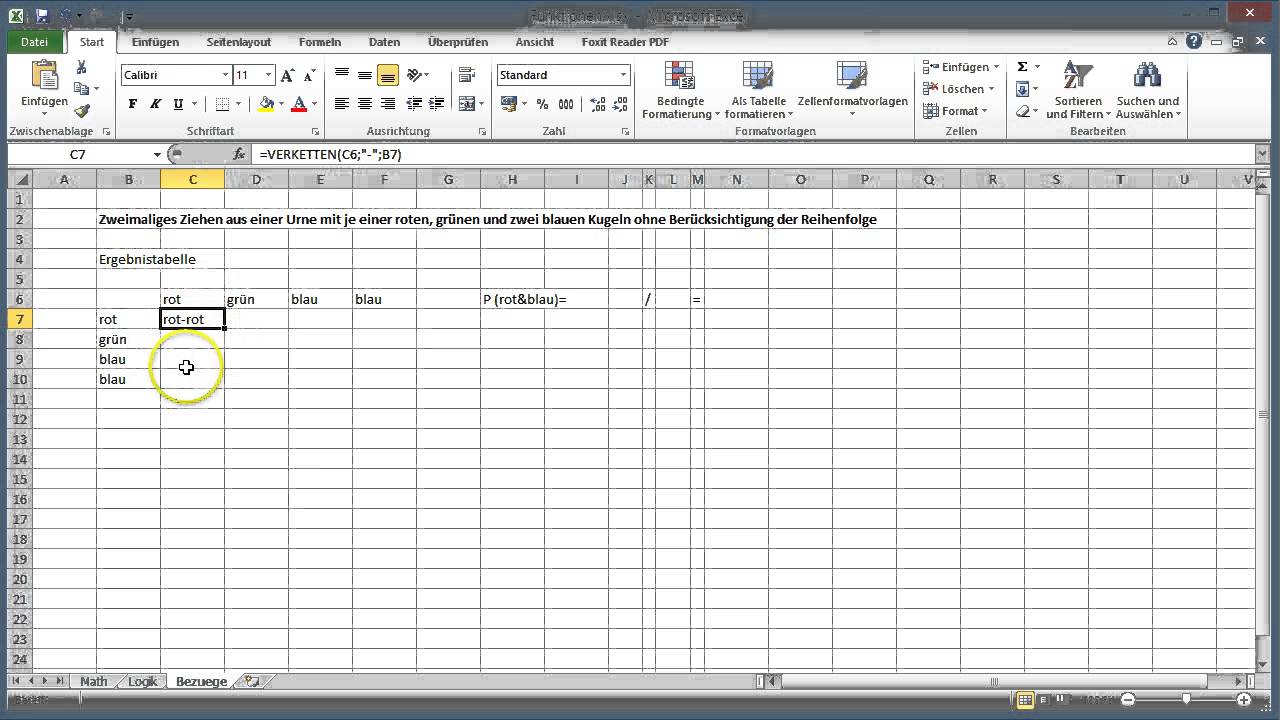Click the Format Painter brush icon
The height and width of the screenshot is (720, 1280).
coord(82,111)
